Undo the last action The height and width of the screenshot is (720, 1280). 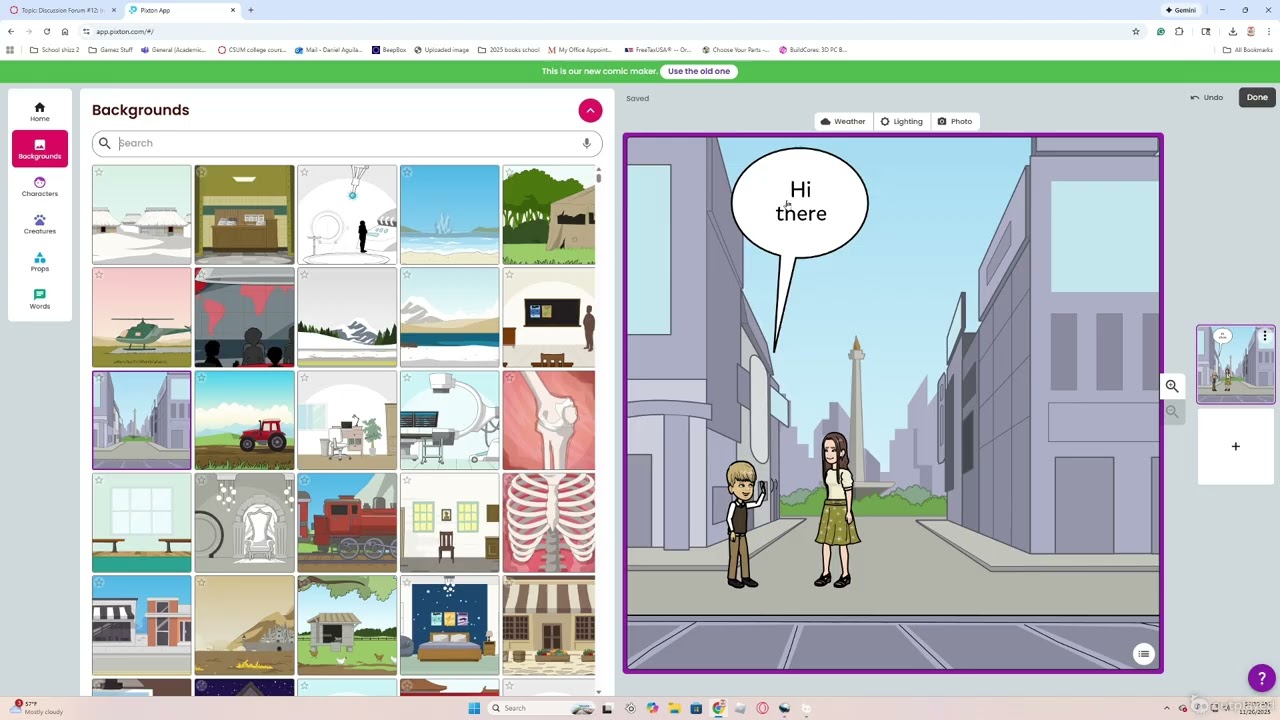(x=1207, y=97)
